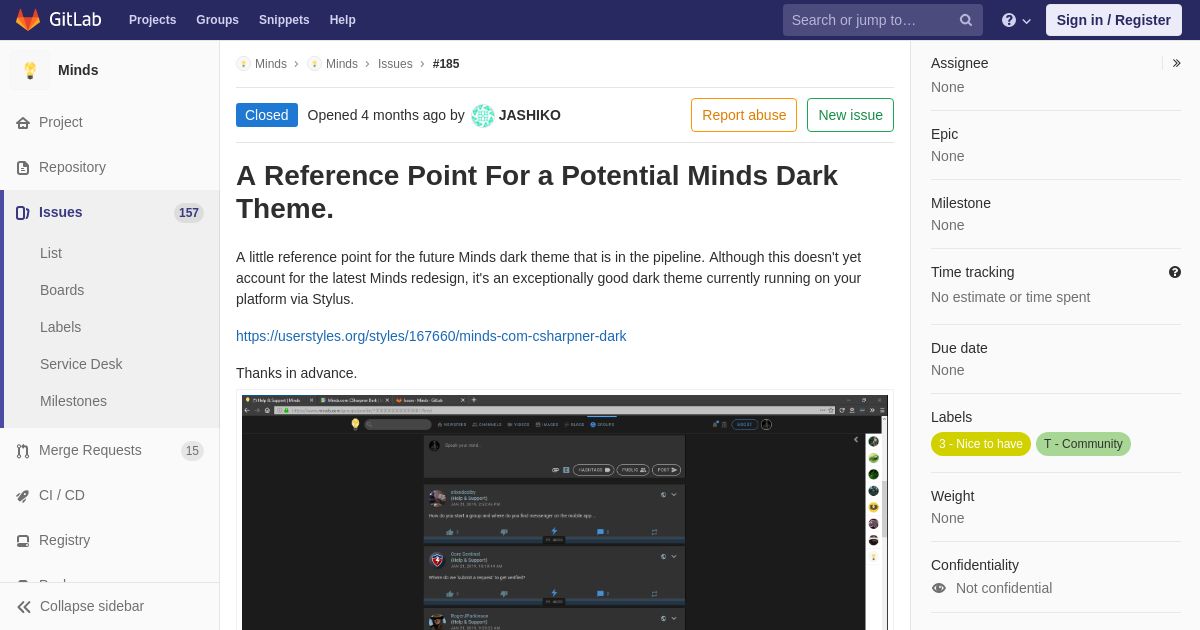This screenshot has height=630, width=1200.
Task: Click the second Minds breadcrumb avatar icon
Action: pos(315,64)
